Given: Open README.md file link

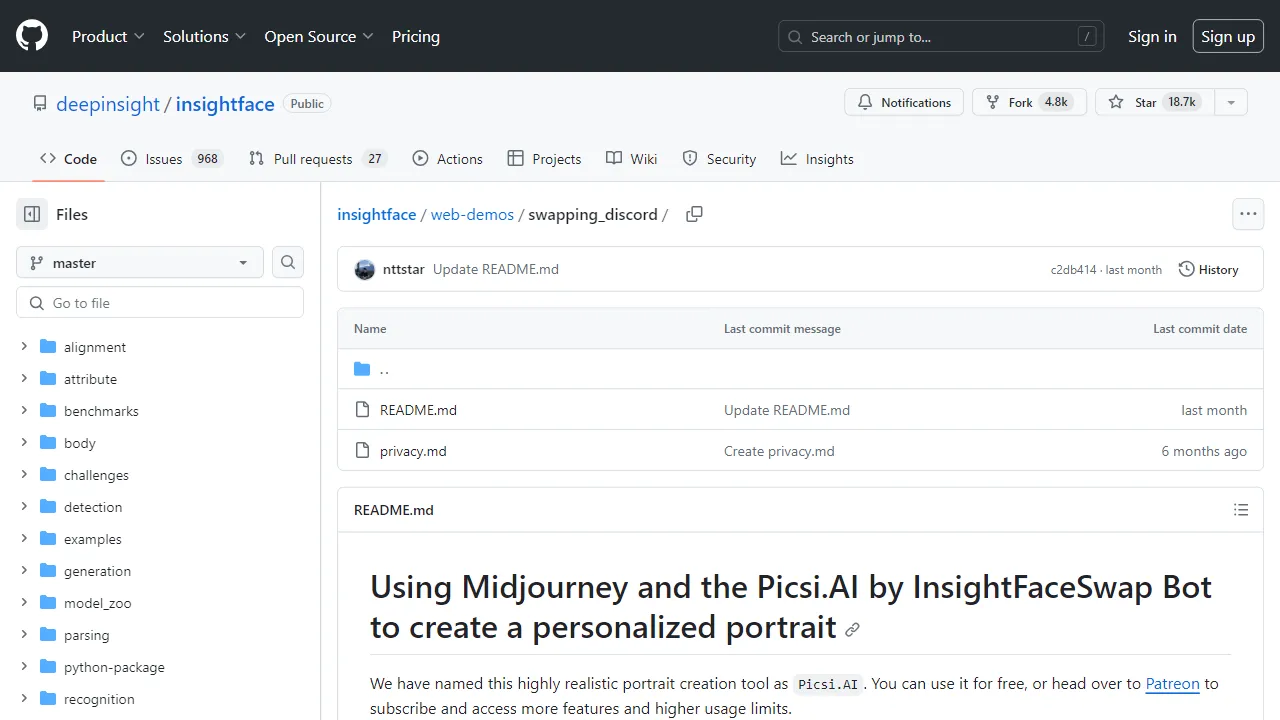Looking at the screenshot, I should (418, 410).
